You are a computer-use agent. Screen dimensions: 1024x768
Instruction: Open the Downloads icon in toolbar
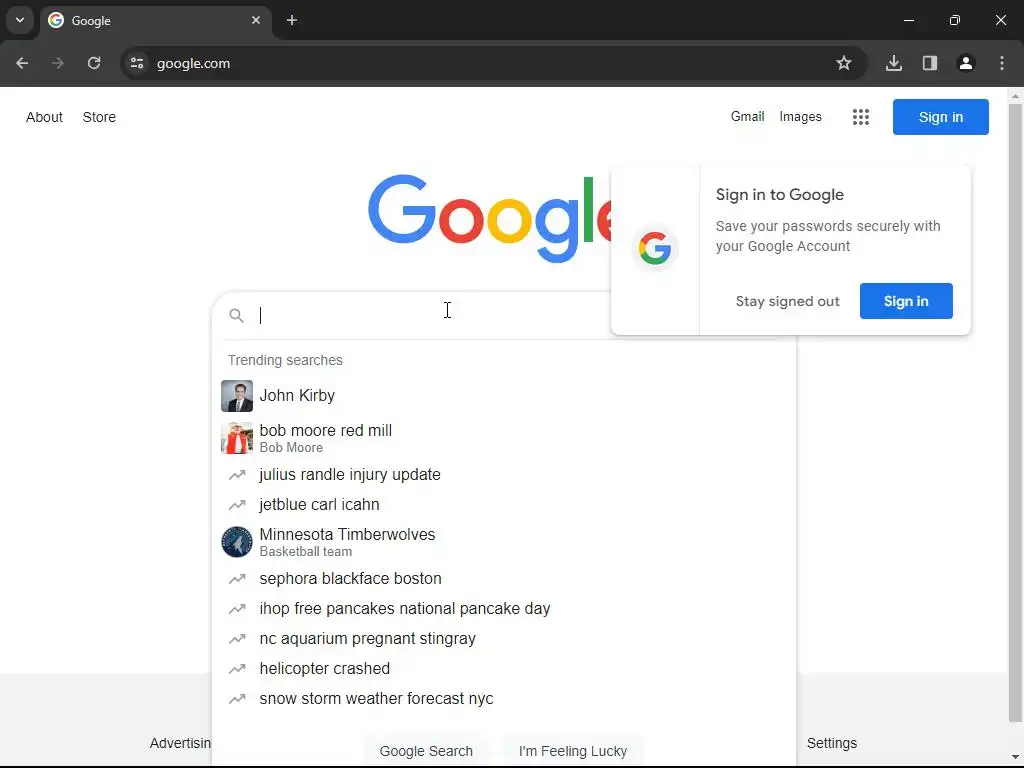pyautogui.click(x=893, y=63)
